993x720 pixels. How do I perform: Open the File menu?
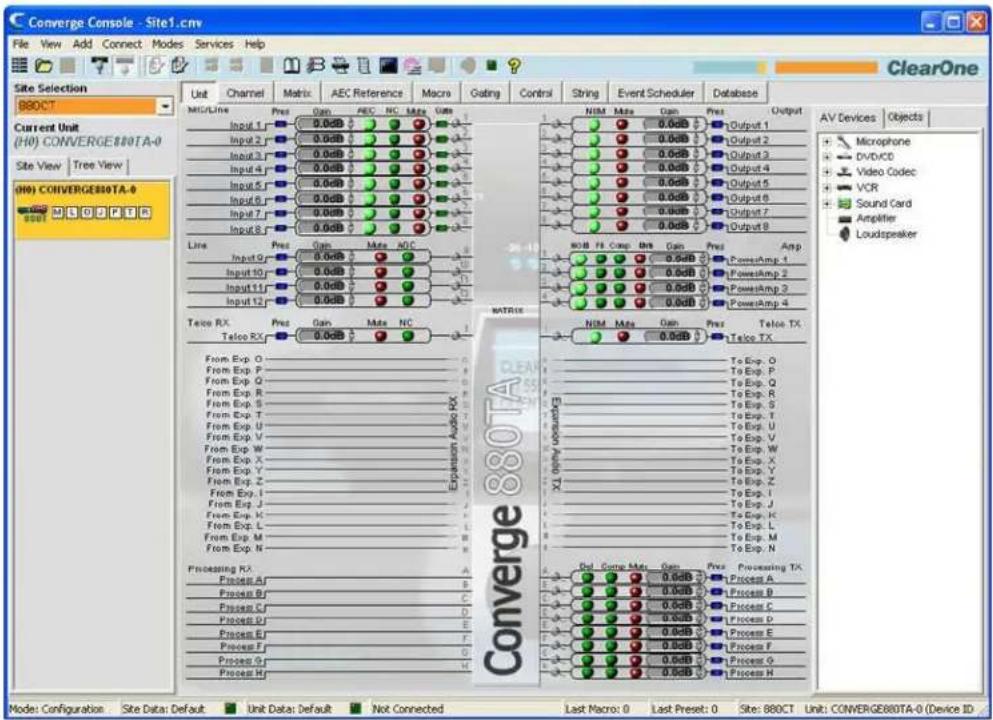21,44
